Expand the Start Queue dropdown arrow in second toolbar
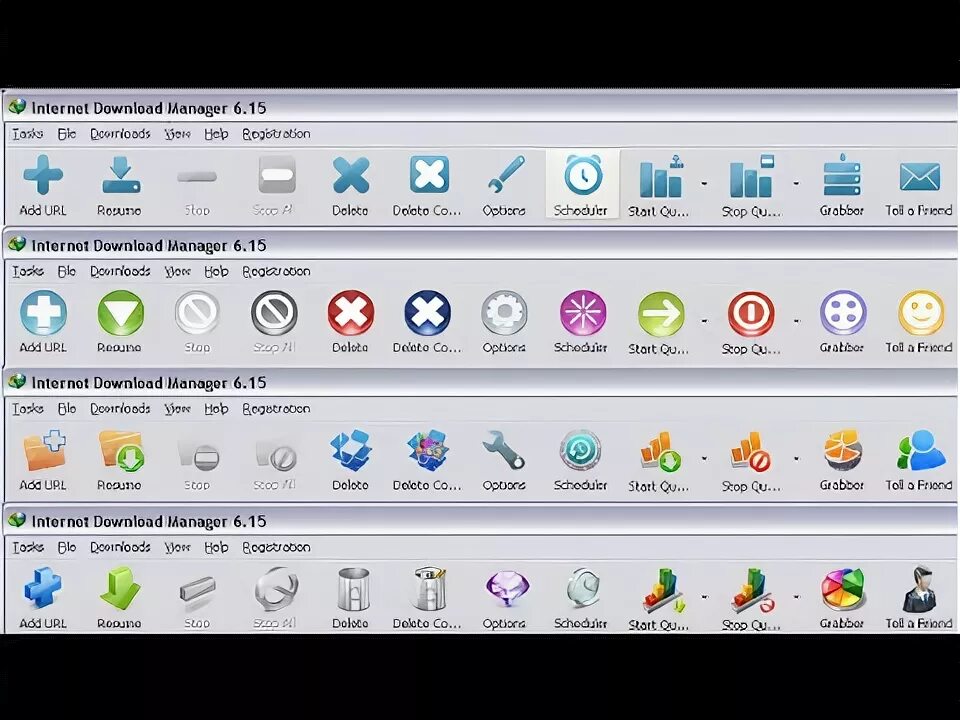This screenshot has width=960, height=720. [x=704, y=320]
